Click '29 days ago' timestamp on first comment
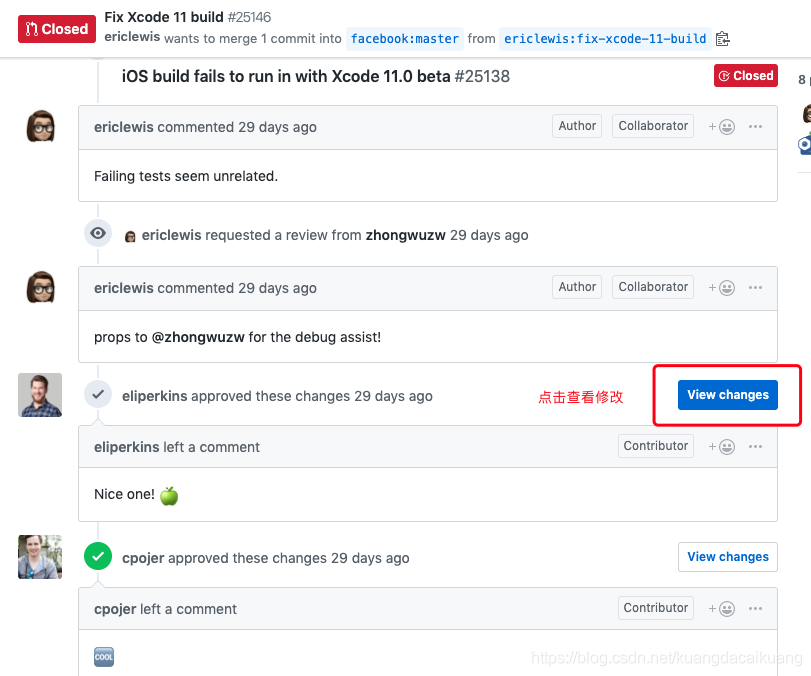The height and width of the screenshot is (676, 811). tap(277, 127)
